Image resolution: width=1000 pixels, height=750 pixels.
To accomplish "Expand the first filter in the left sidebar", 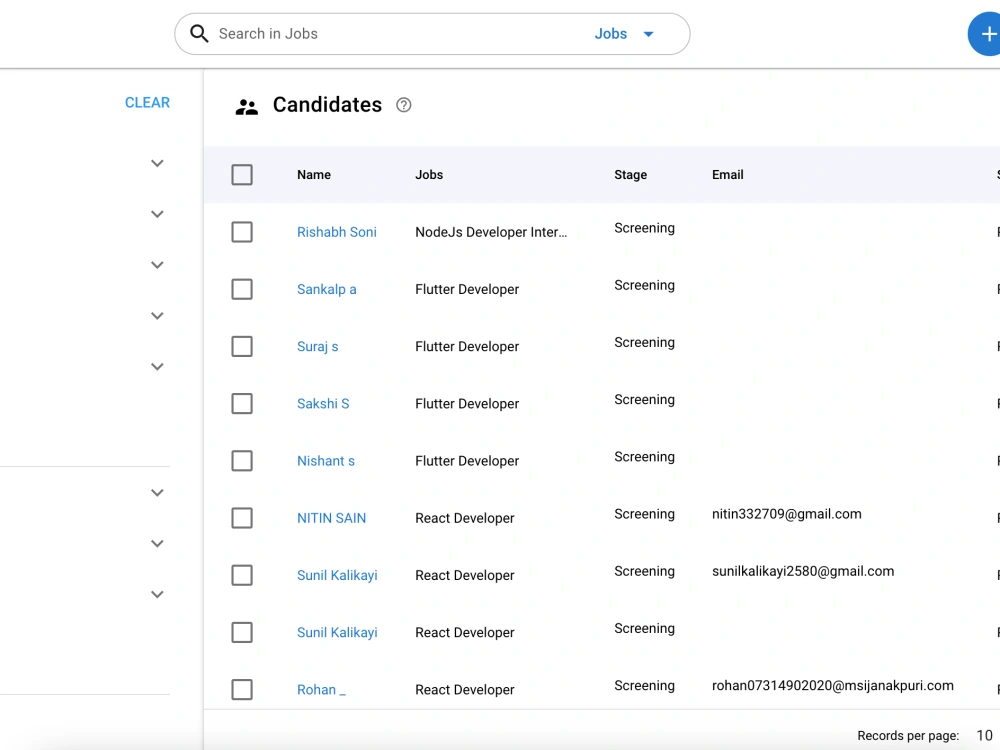I will coord(157,162).
